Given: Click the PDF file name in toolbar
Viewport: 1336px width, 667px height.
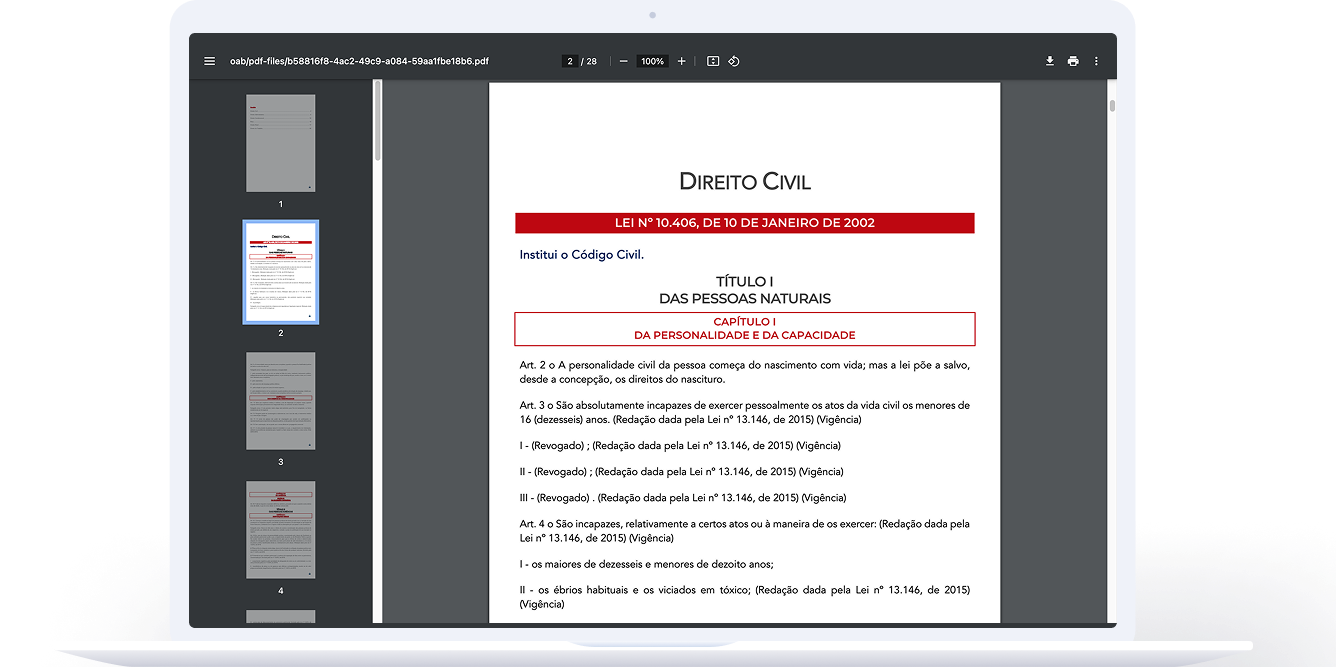Looking at the screenshot, I should (359, 61).
